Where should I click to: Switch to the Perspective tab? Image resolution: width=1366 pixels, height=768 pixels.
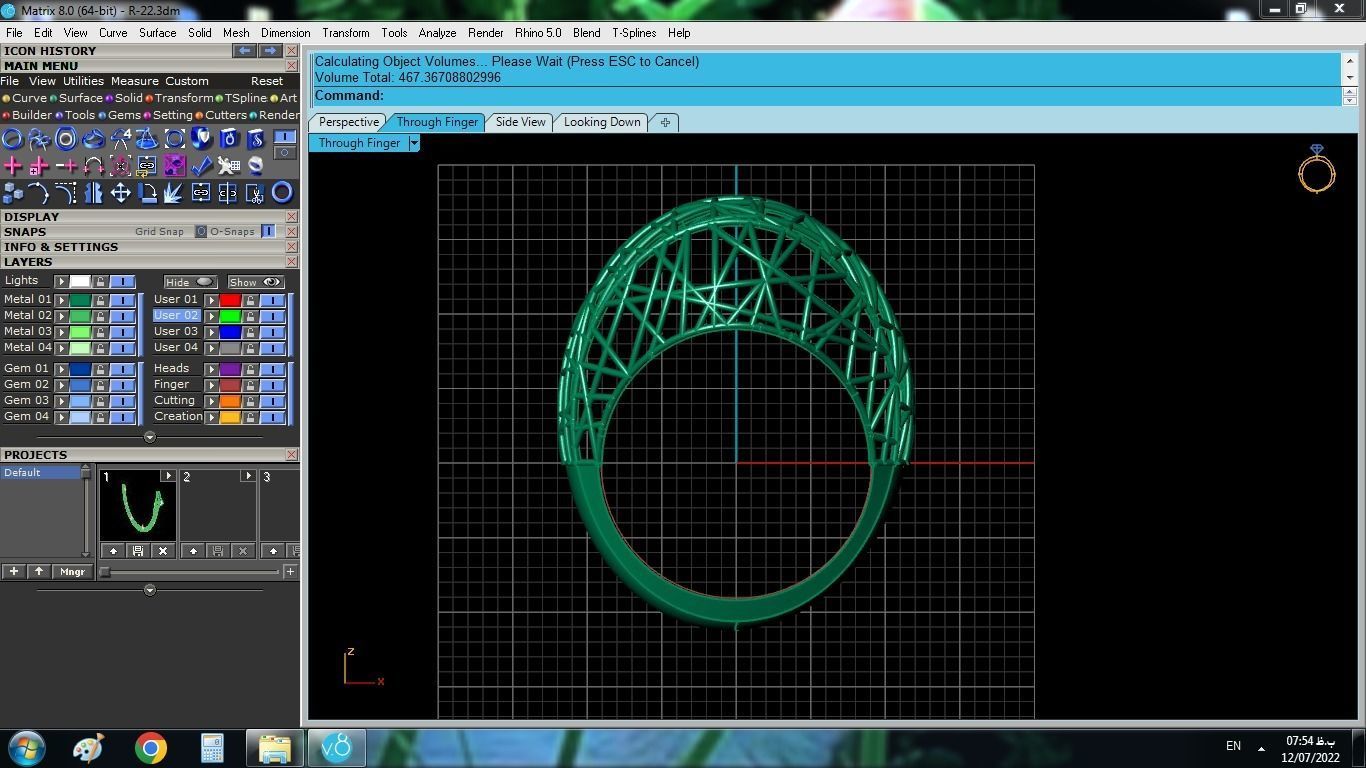coord(348,122)
